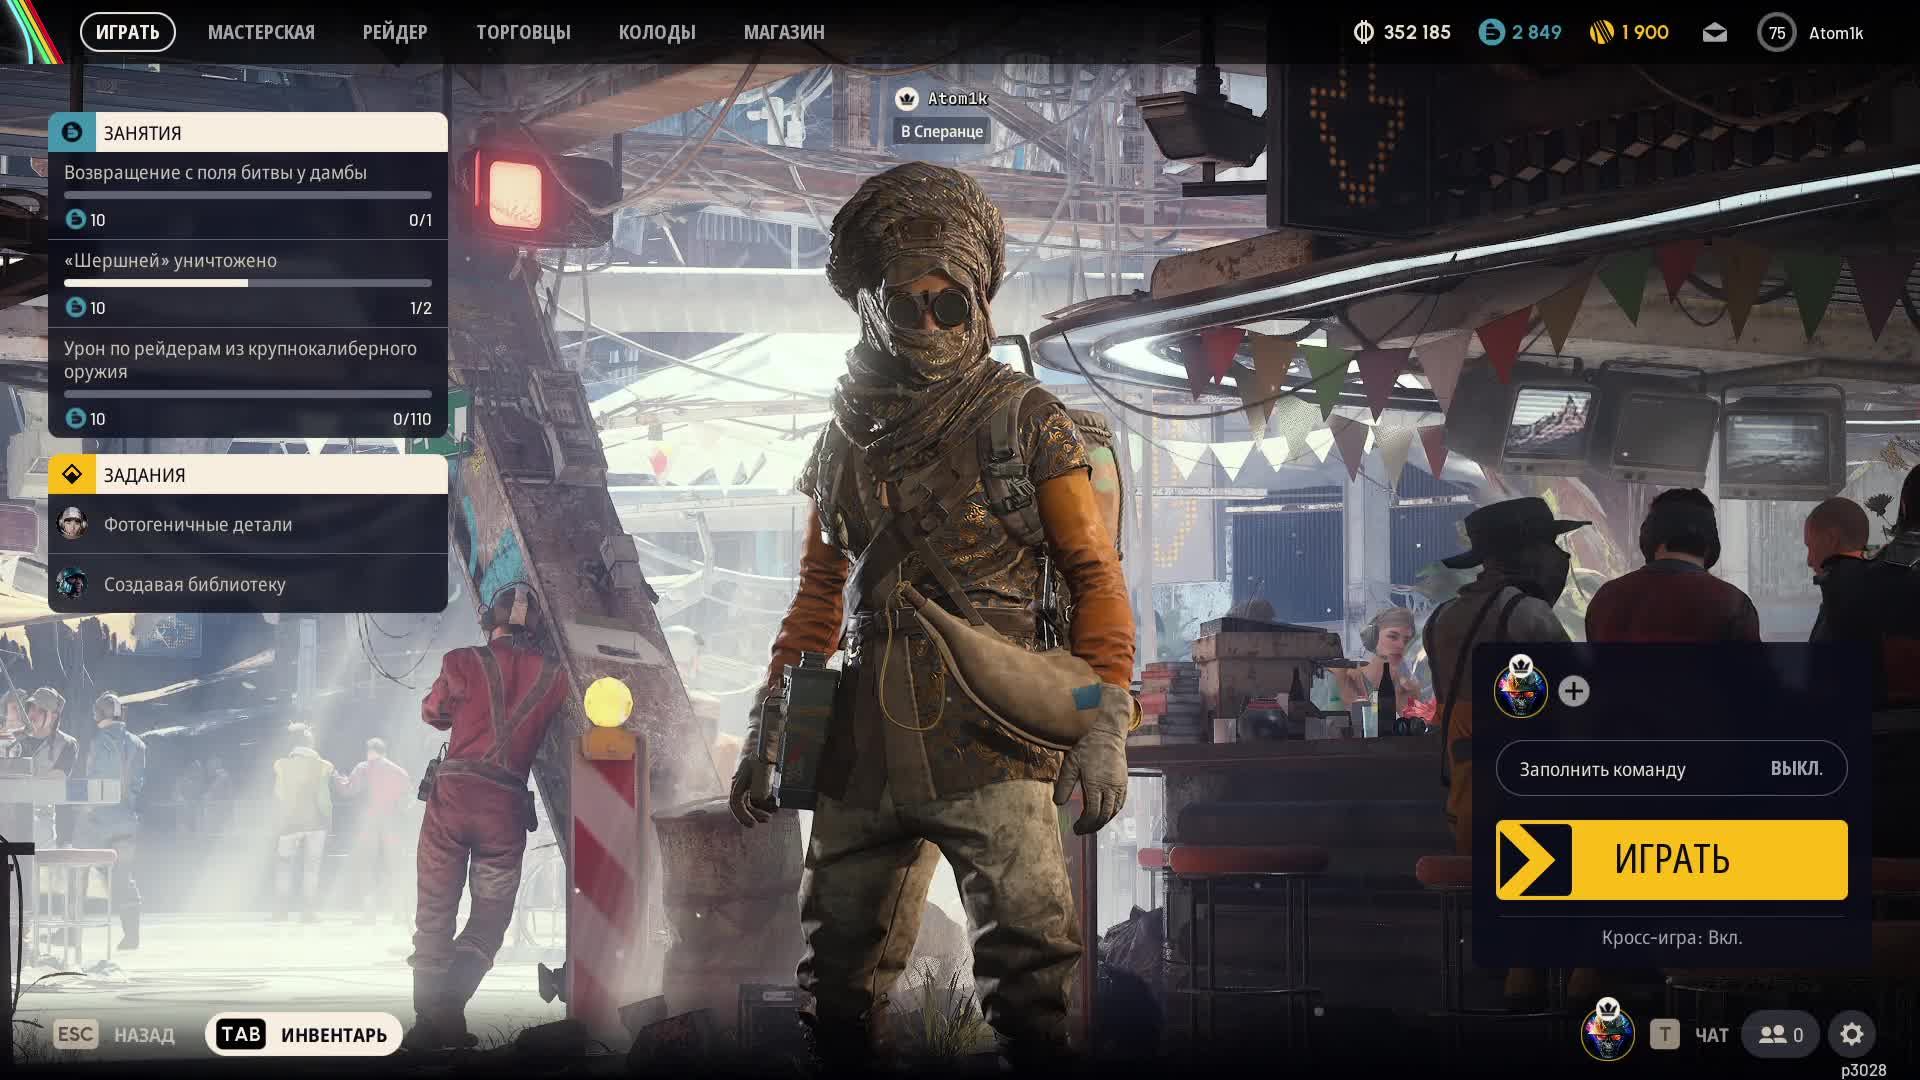The image size is (1920, 1080).
Task: Open the МАСТЕРСКАЯ tab
Action: (261, 33)
